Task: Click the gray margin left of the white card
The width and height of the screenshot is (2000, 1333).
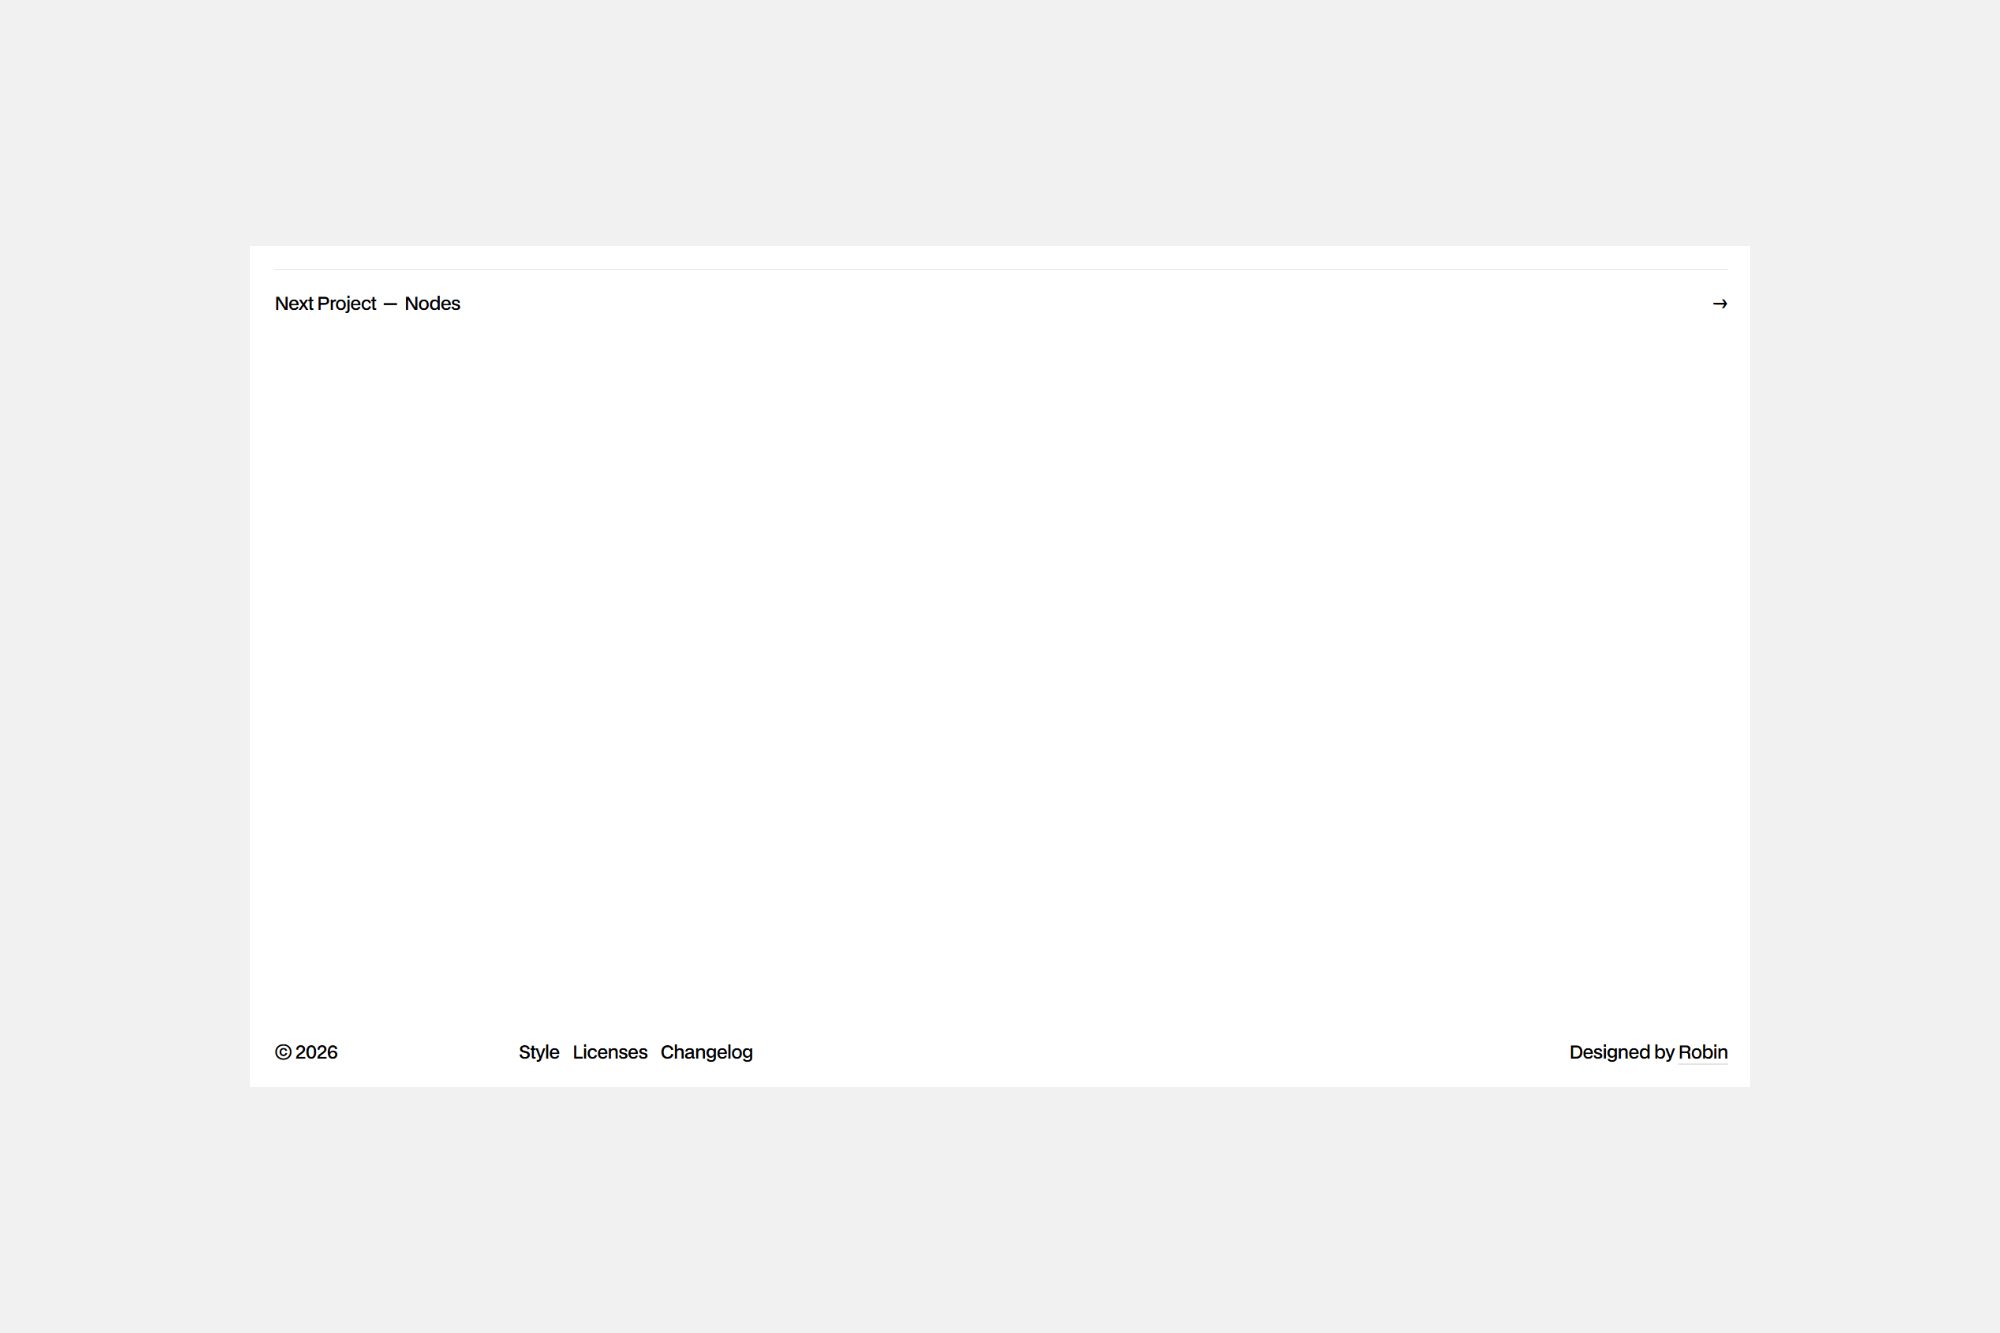Action: point(125,665)
